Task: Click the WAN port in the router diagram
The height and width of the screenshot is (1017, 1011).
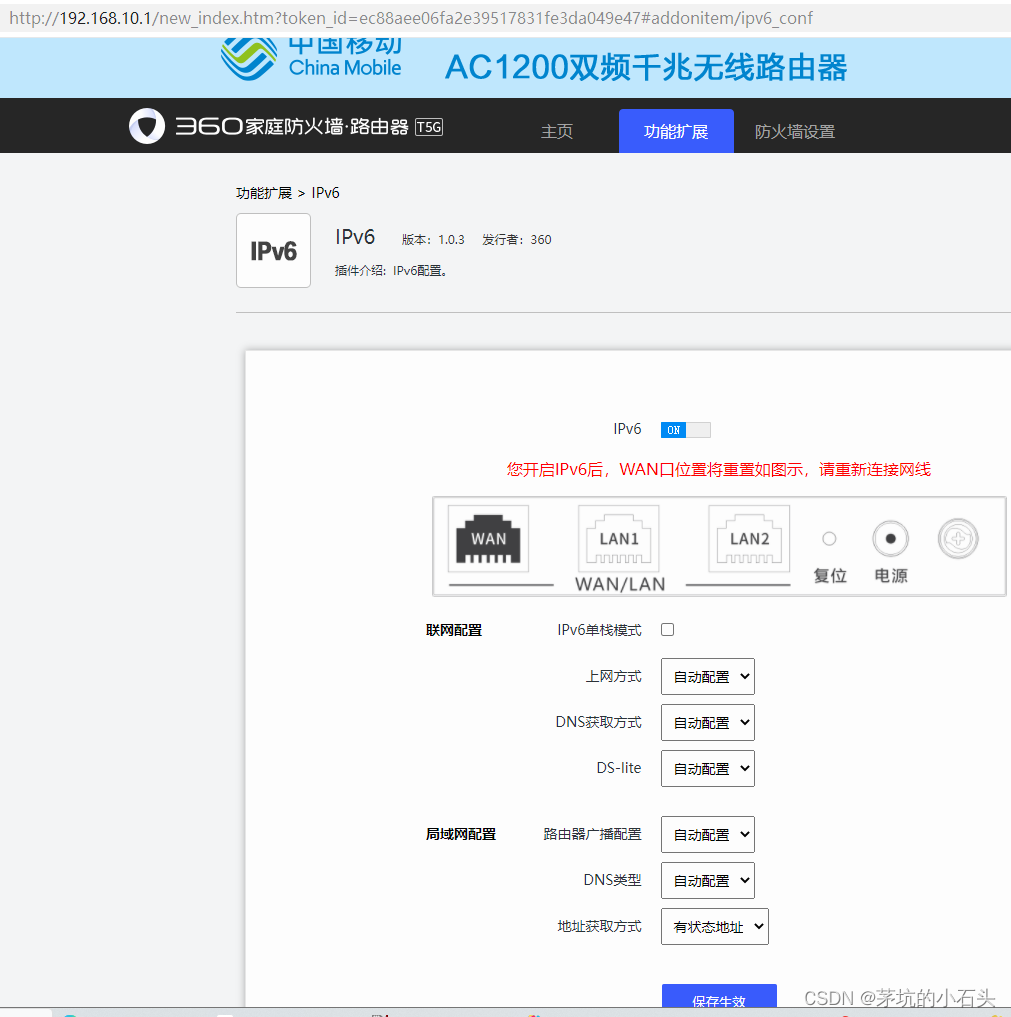Action: (x=487, y=538)
